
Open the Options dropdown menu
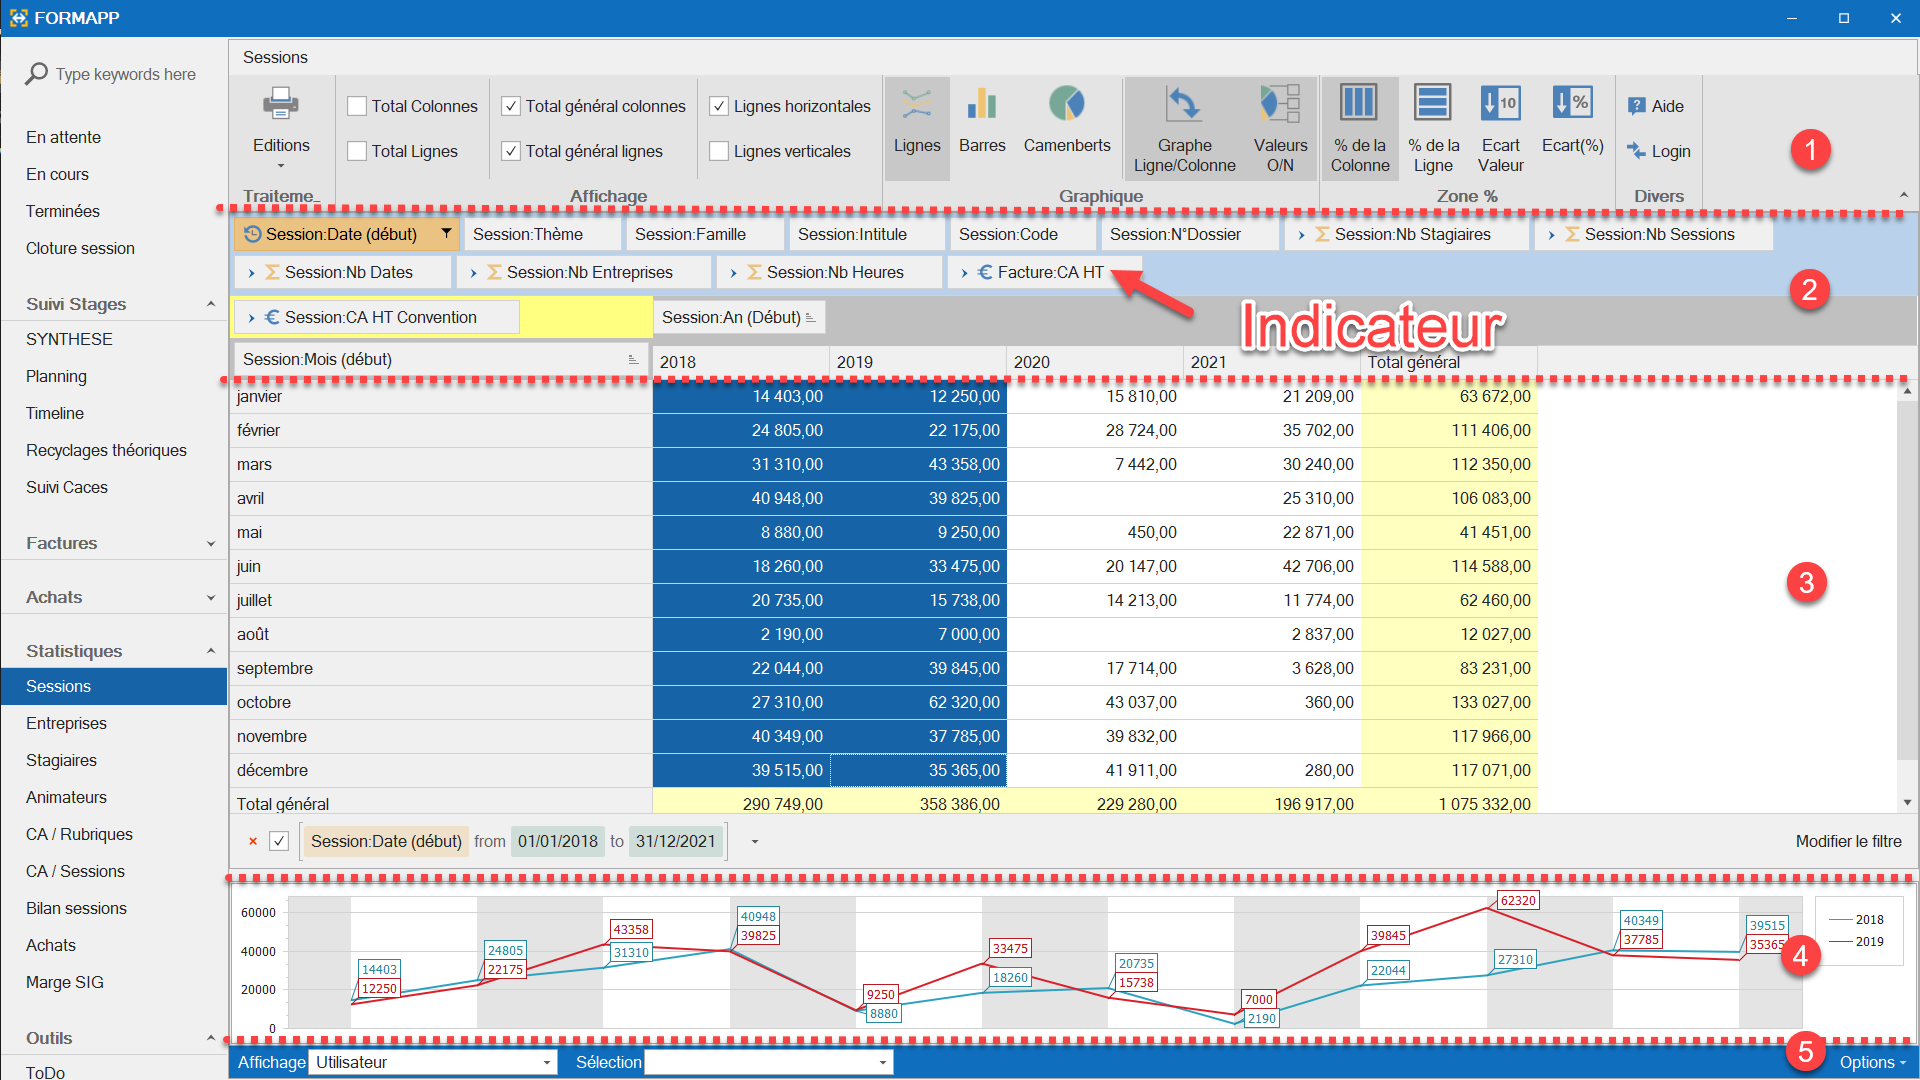coord(1872,1062)
